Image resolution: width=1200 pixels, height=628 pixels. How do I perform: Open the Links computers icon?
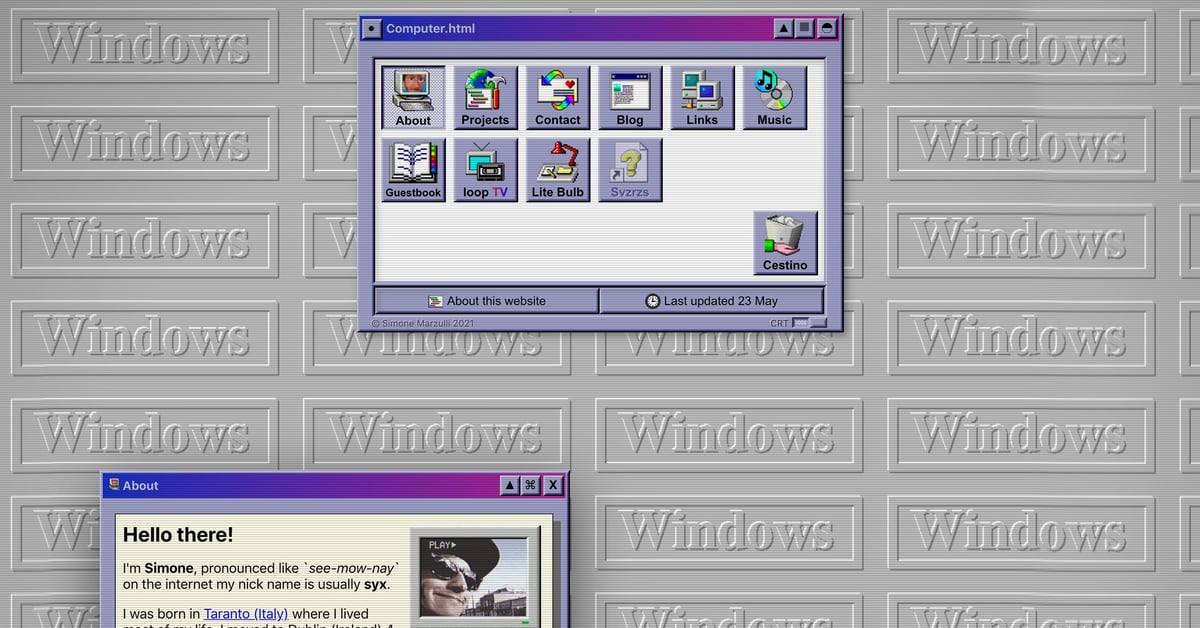click(x=702, y=98)
